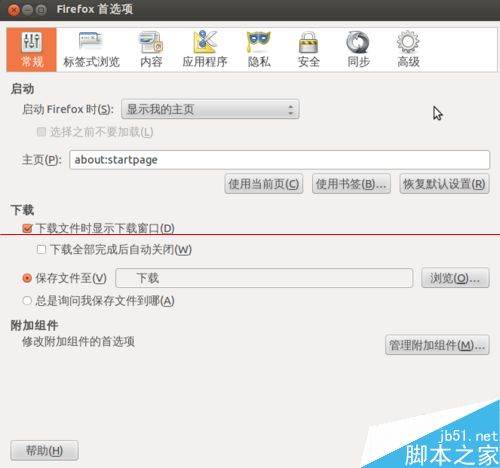Viewport: 500px width, 468px height.
Task: Click the 使用当前页 button
Action: (x=264, y=184)
